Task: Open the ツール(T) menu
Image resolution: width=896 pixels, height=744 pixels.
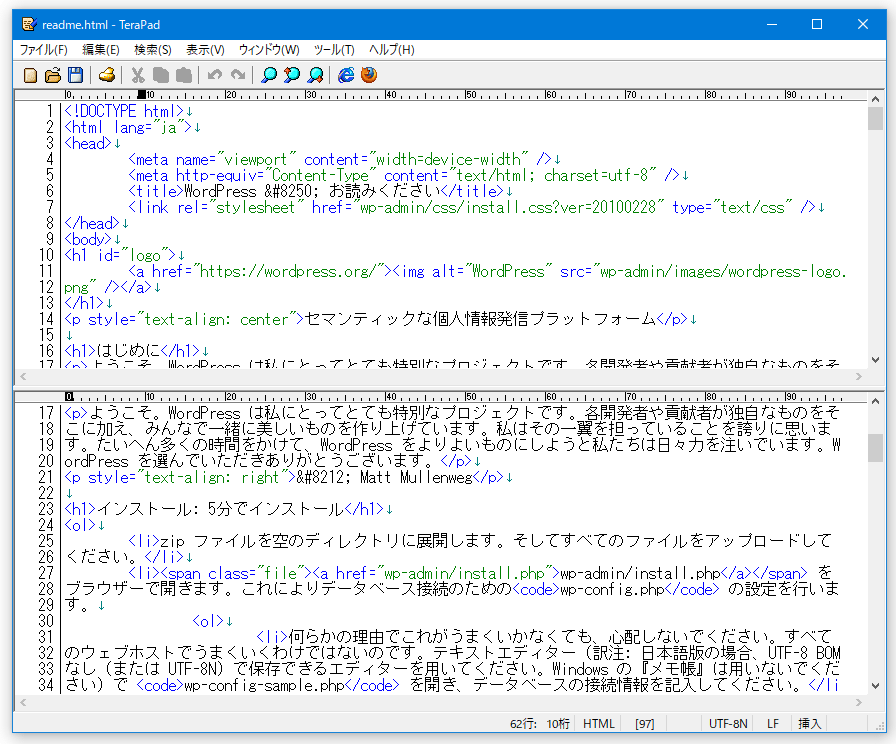Action: pyautogui.click(x=334, y=50)
